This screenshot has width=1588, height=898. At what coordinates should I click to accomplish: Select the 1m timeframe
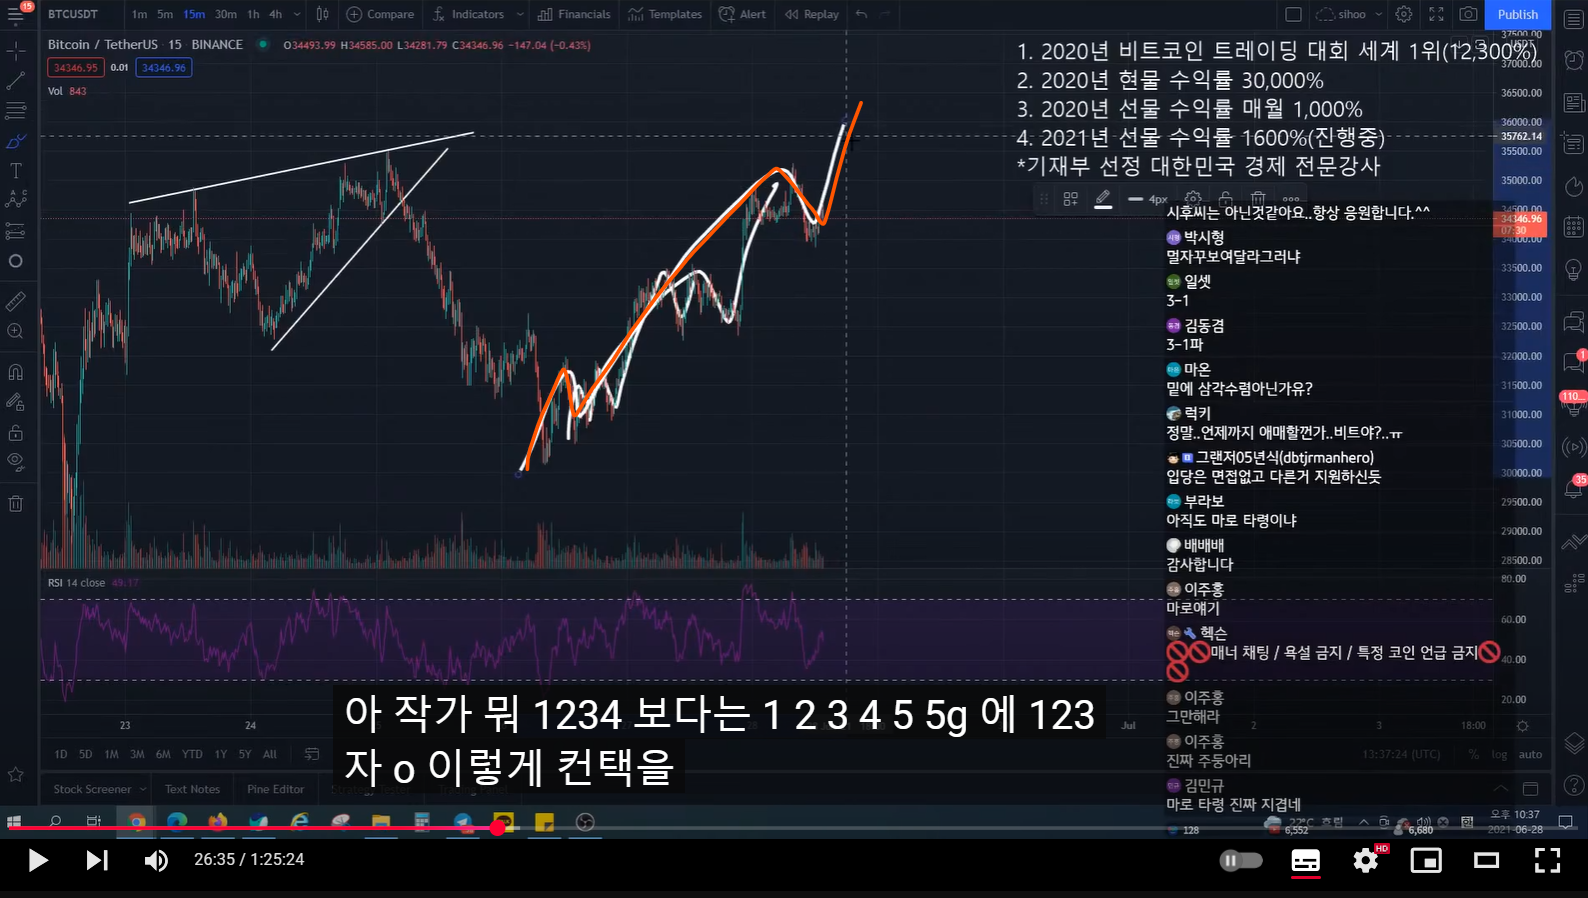[139, 14]
